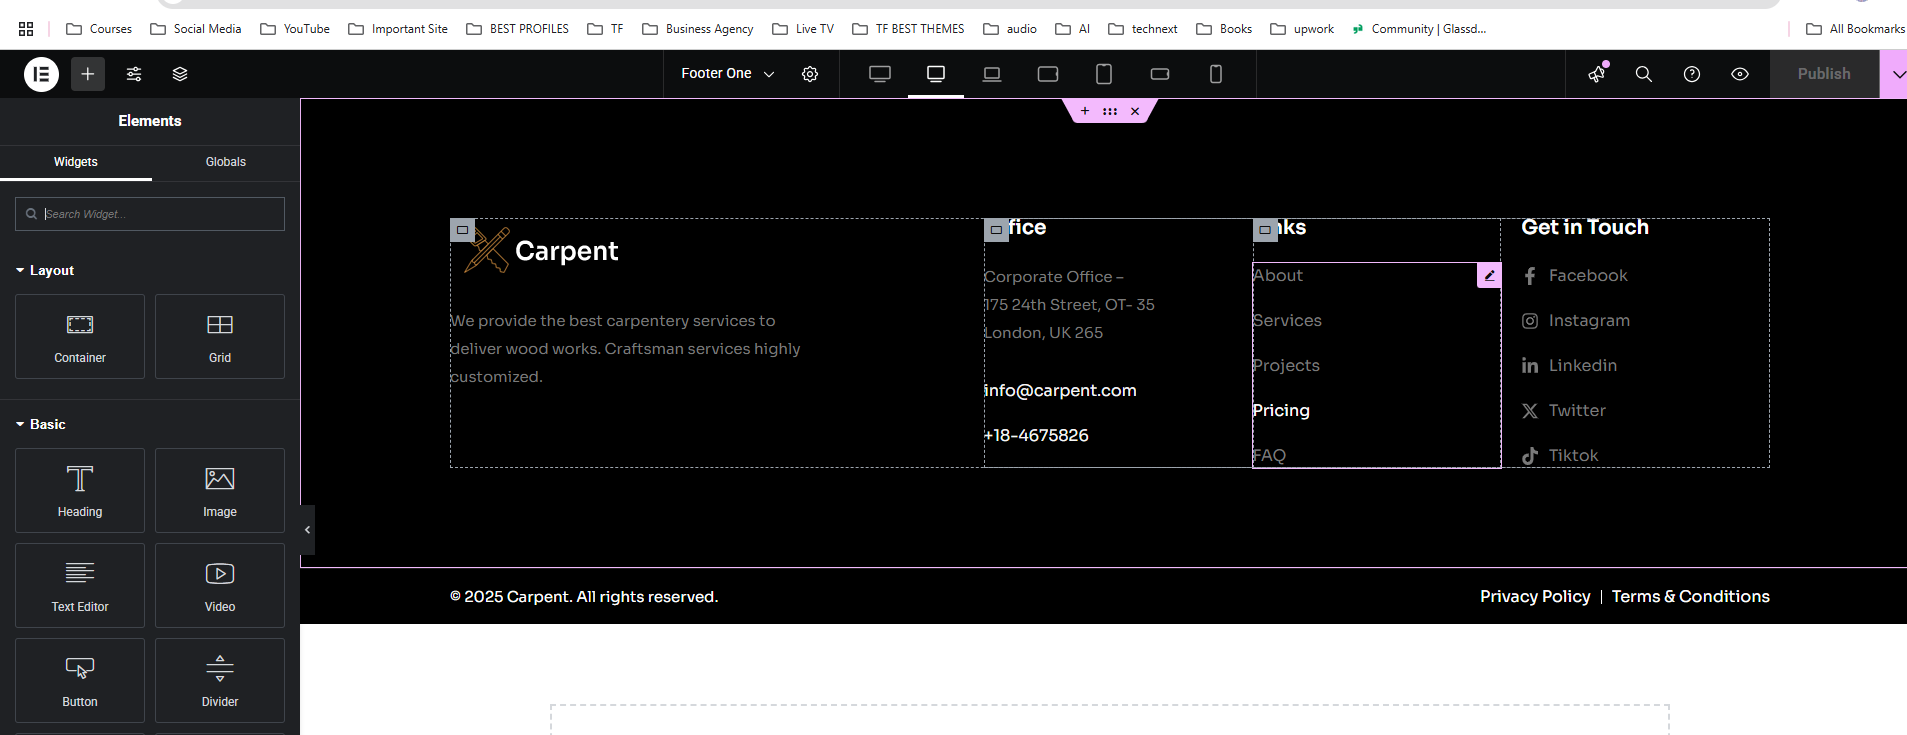The width and height of the screenshot is (1907, 735).
Task: Click the Privacy Policy link
Action: click(1535, 597)
